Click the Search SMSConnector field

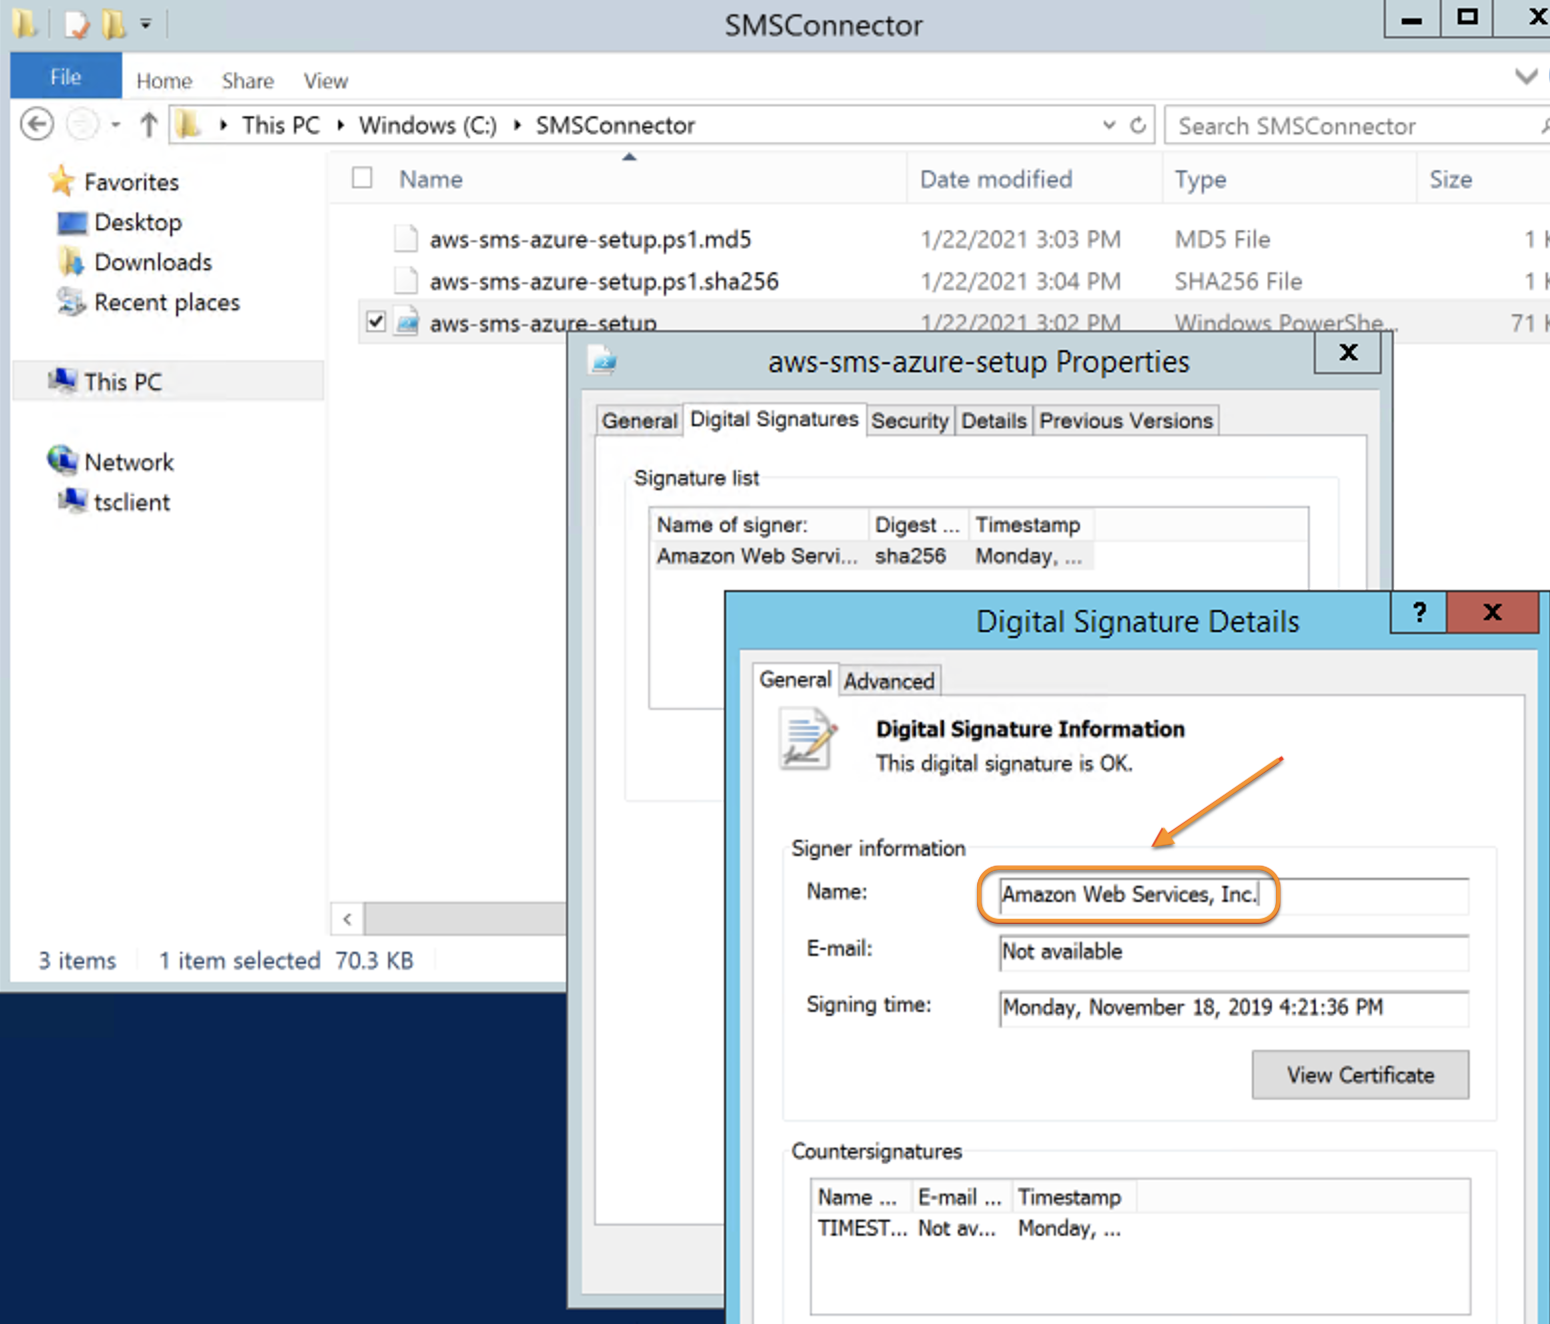tap(1357, 126)
